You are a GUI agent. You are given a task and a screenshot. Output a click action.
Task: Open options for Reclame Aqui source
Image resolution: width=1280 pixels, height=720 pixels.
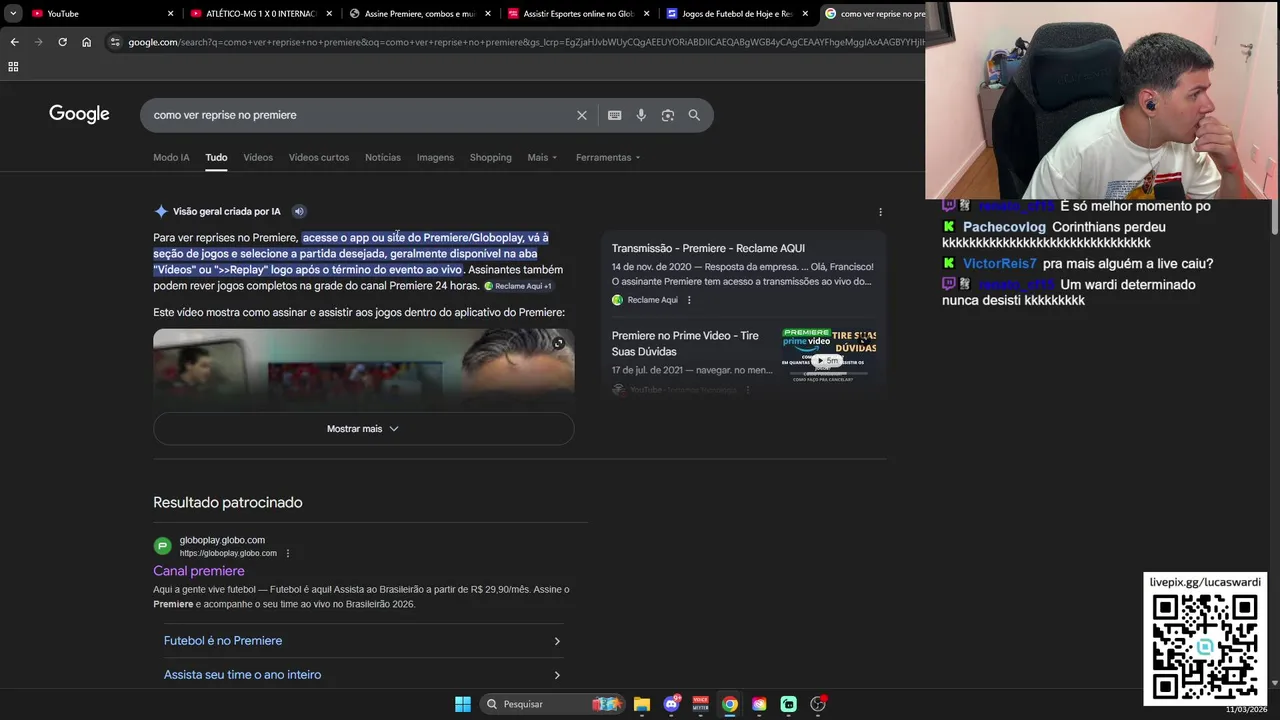click(689, 300)
